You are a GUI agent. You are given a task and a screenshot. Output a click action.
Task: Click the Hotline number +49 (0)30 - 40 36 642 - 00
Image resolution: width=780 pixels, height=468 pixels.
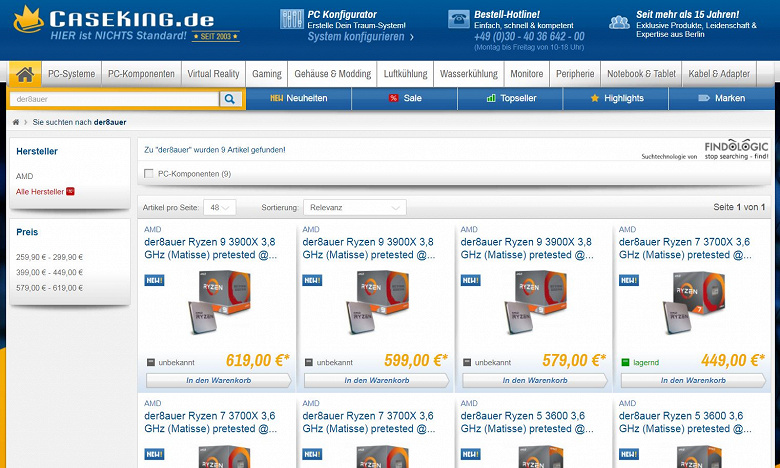click(x=529, y=36)
